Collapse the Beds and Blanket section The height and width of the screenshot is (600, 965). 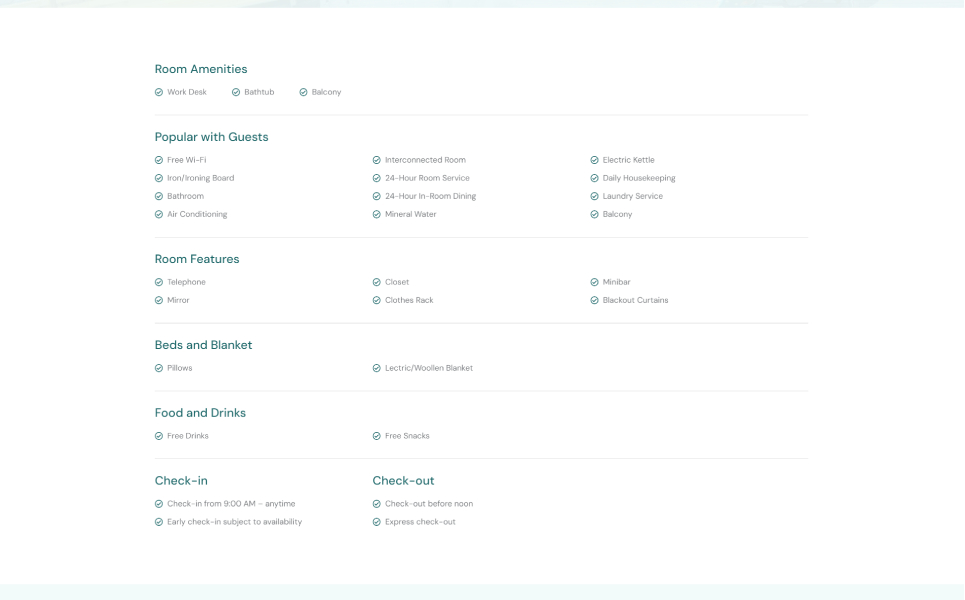(x=203, y=345)
